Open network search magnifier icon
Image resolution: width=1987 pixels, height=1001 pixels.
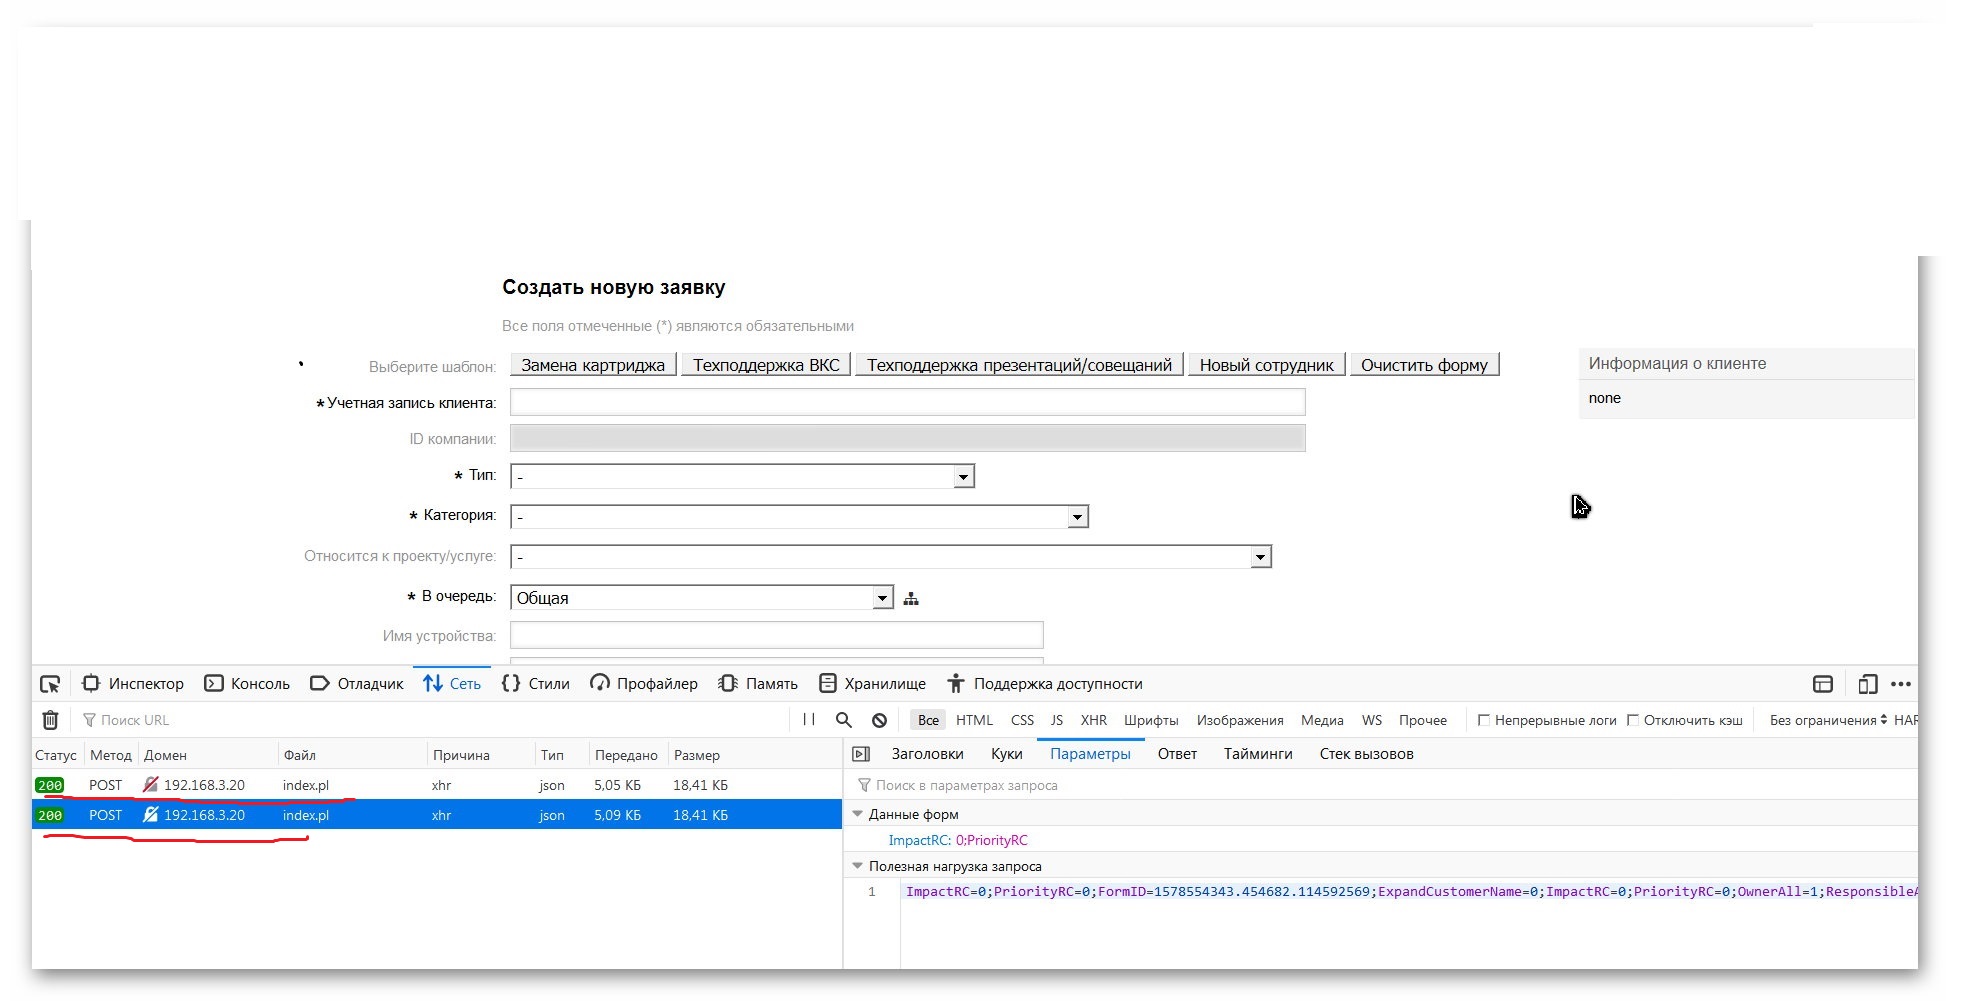[844, 720]
